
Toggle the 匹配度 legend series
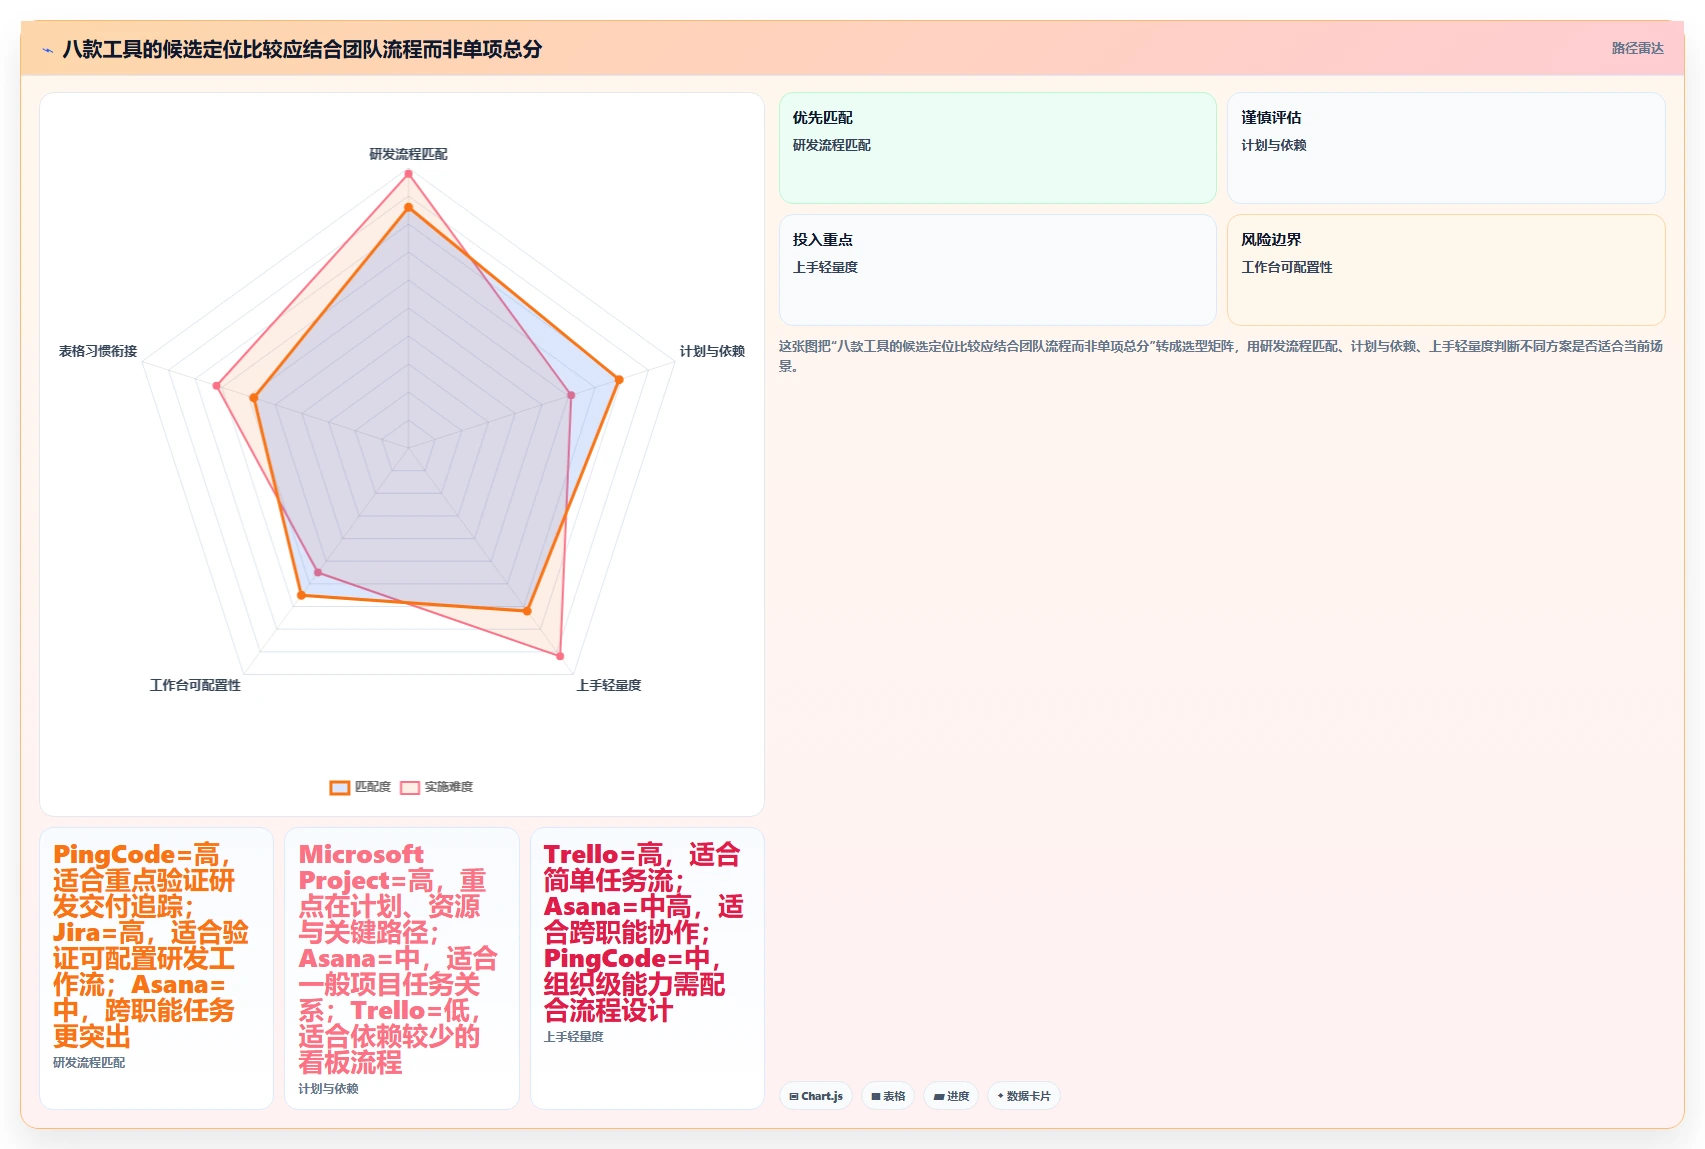tap(361, 787)
